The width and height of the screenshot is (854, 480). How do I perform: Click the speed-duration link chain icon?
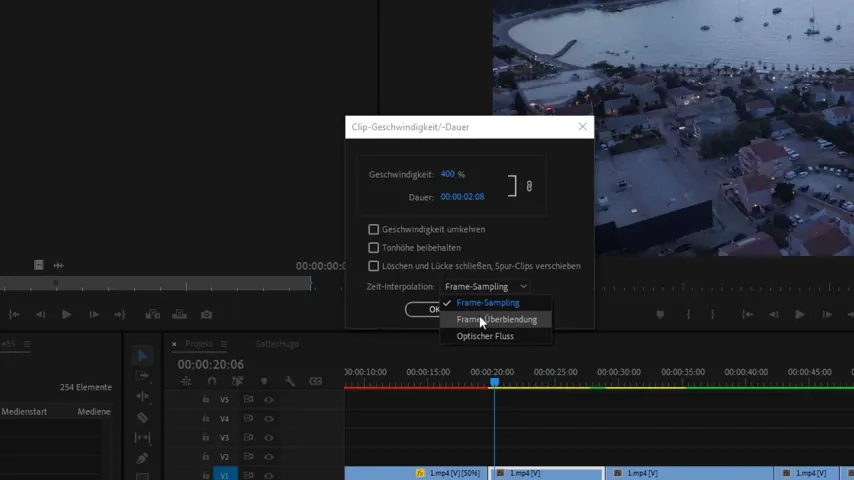529,186
